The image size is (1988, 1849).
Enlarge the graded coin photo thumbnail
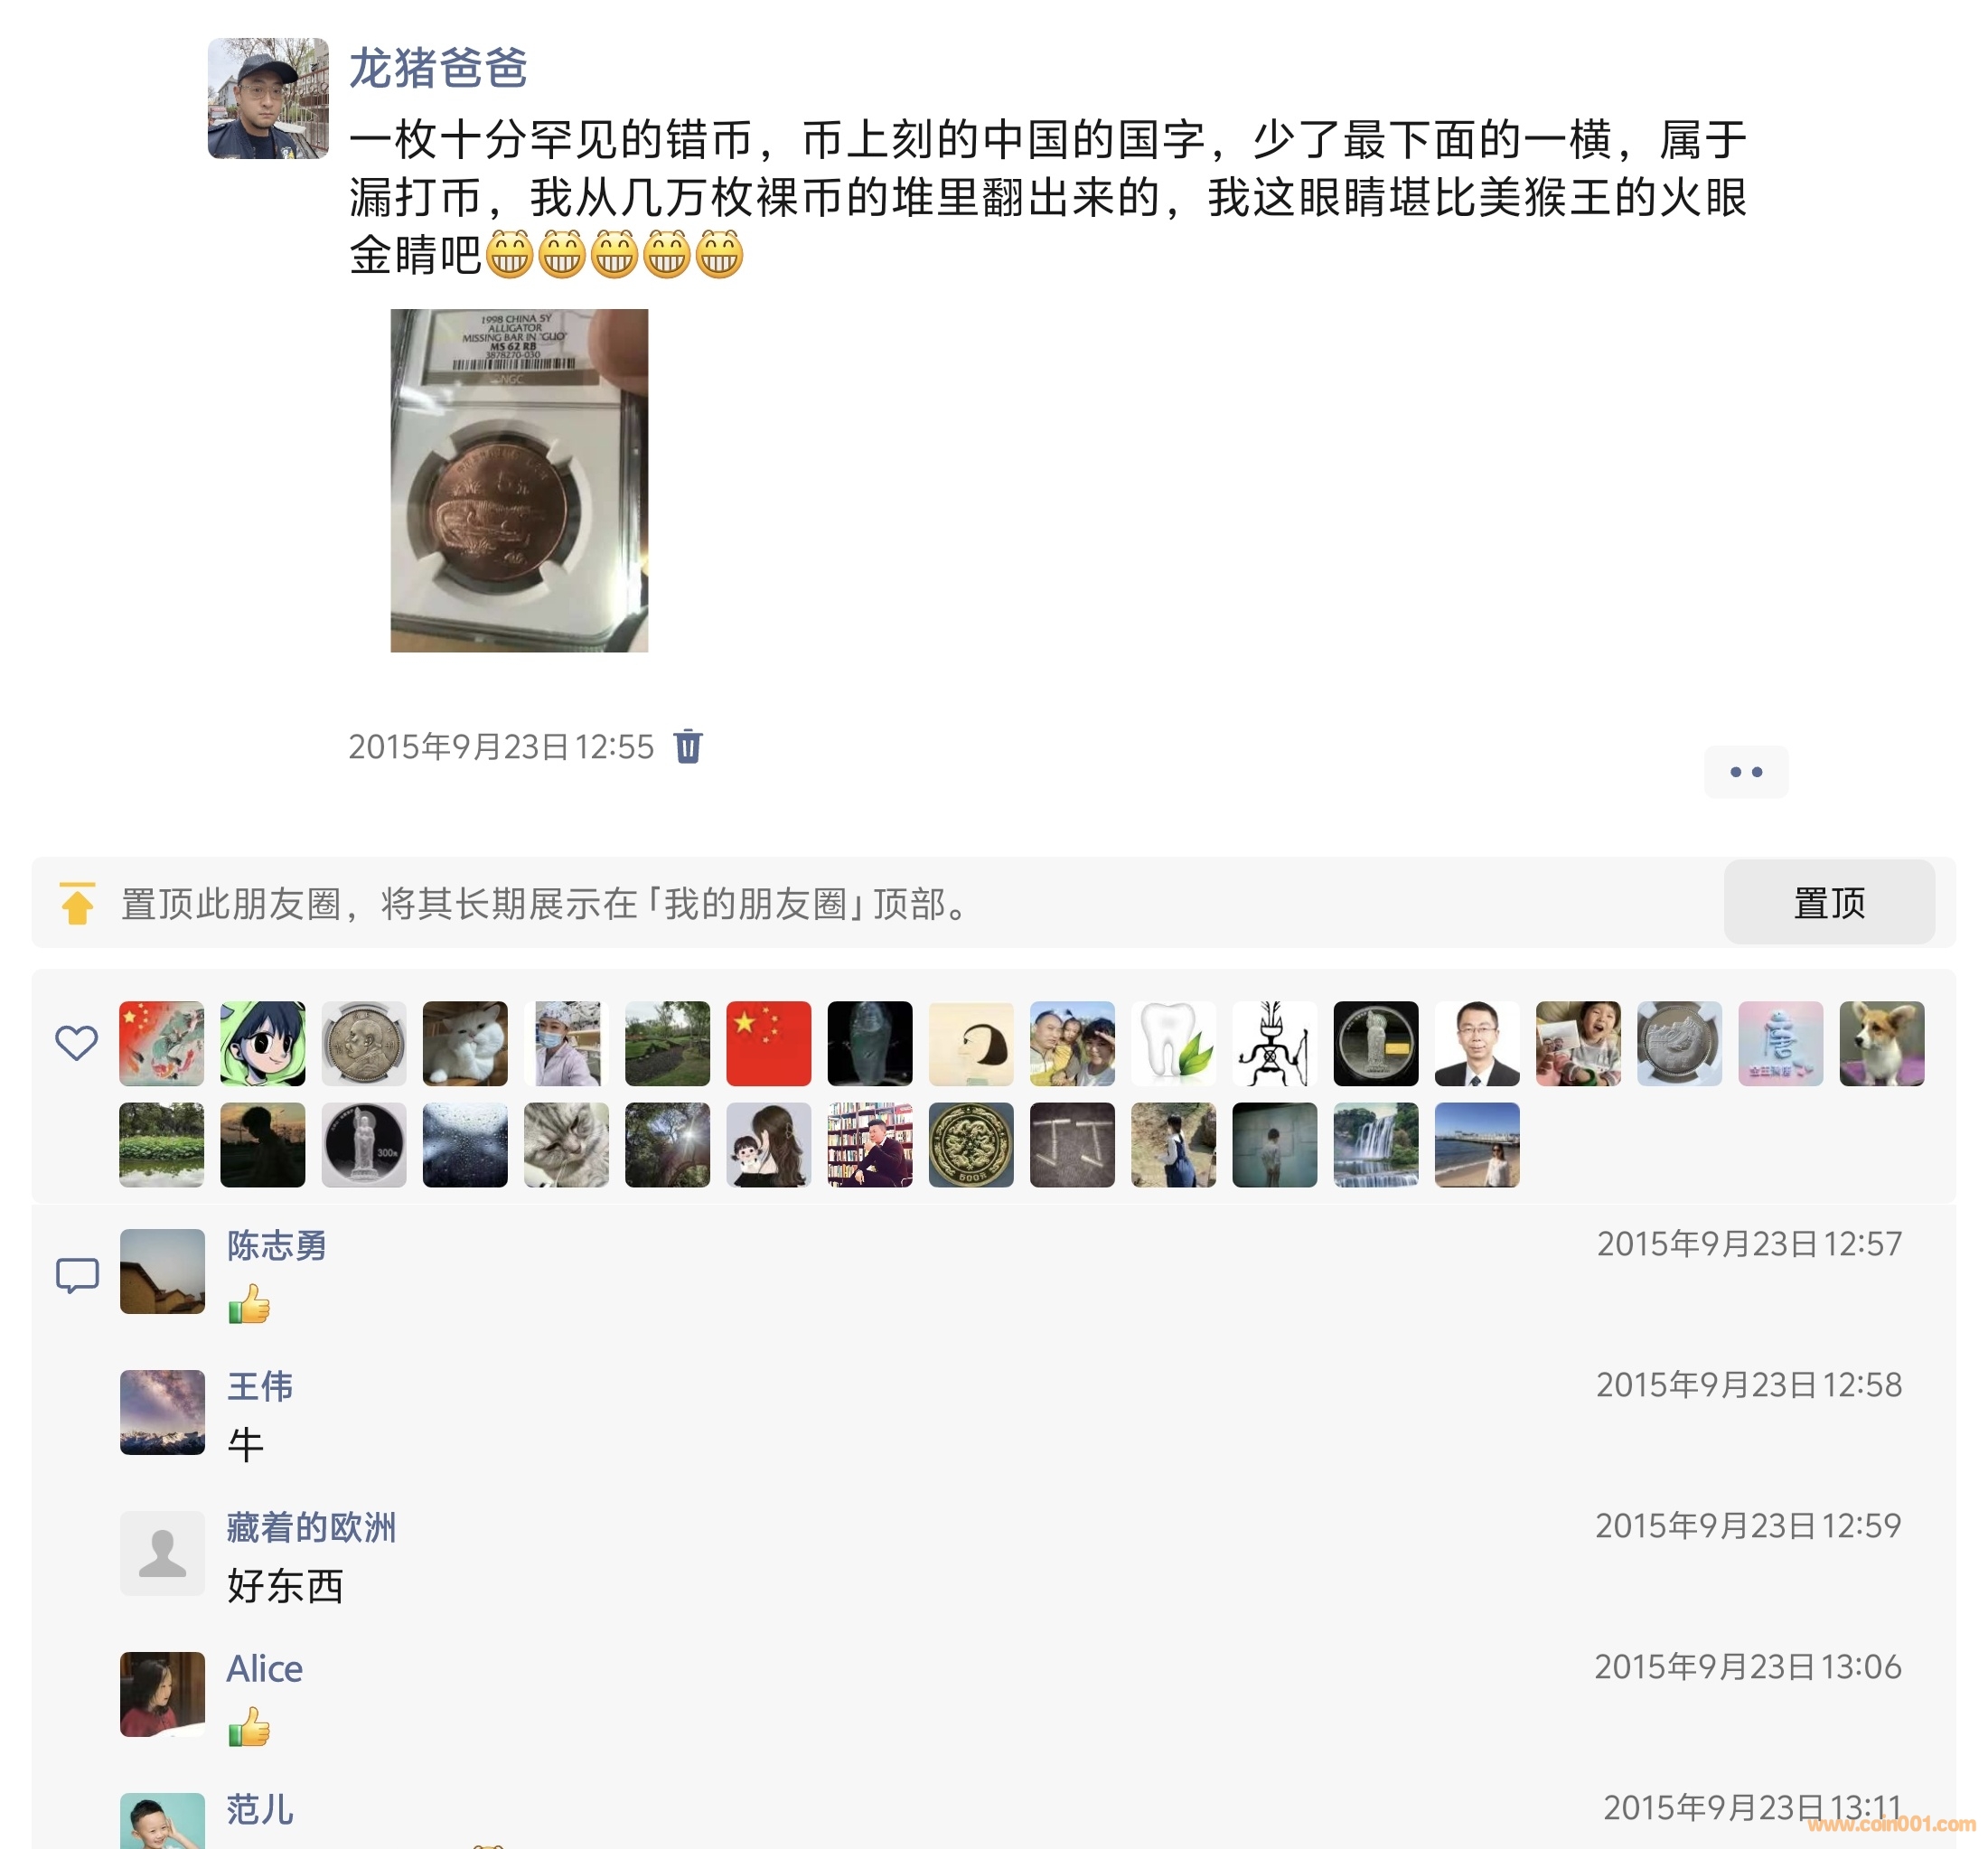coord(519,480)
